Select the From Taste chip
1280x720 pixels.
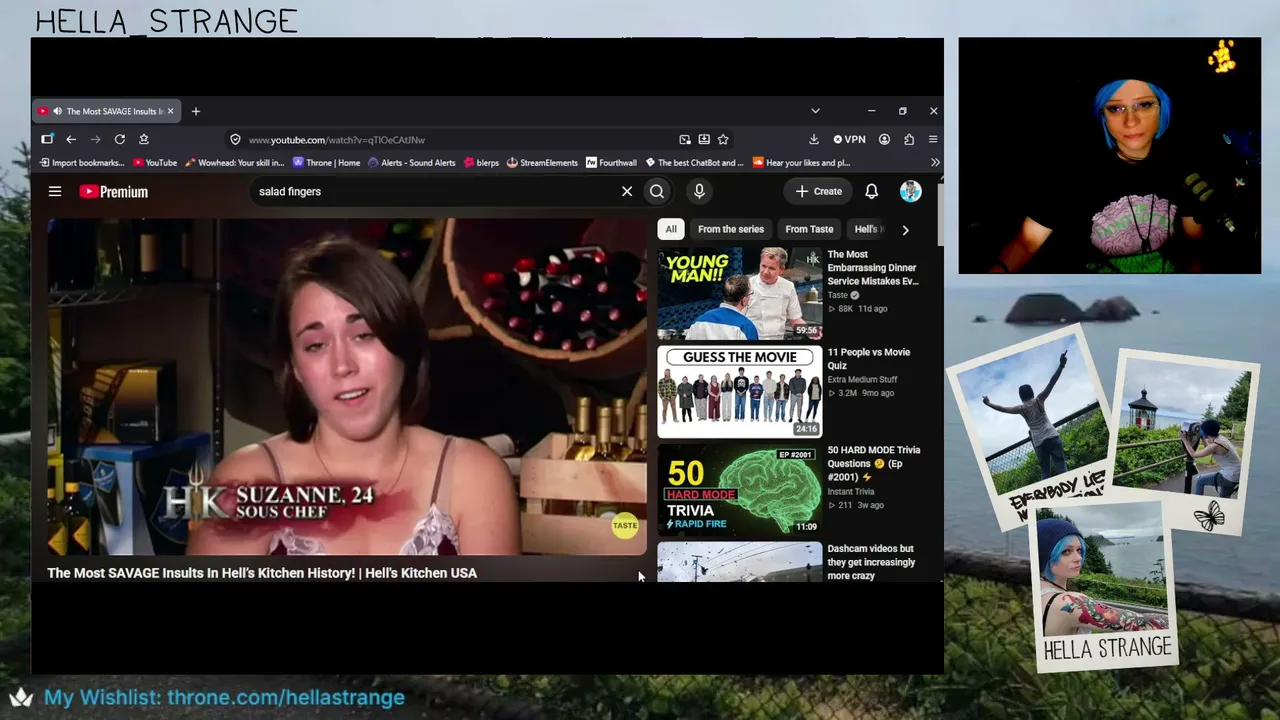(x=809, y=229)
